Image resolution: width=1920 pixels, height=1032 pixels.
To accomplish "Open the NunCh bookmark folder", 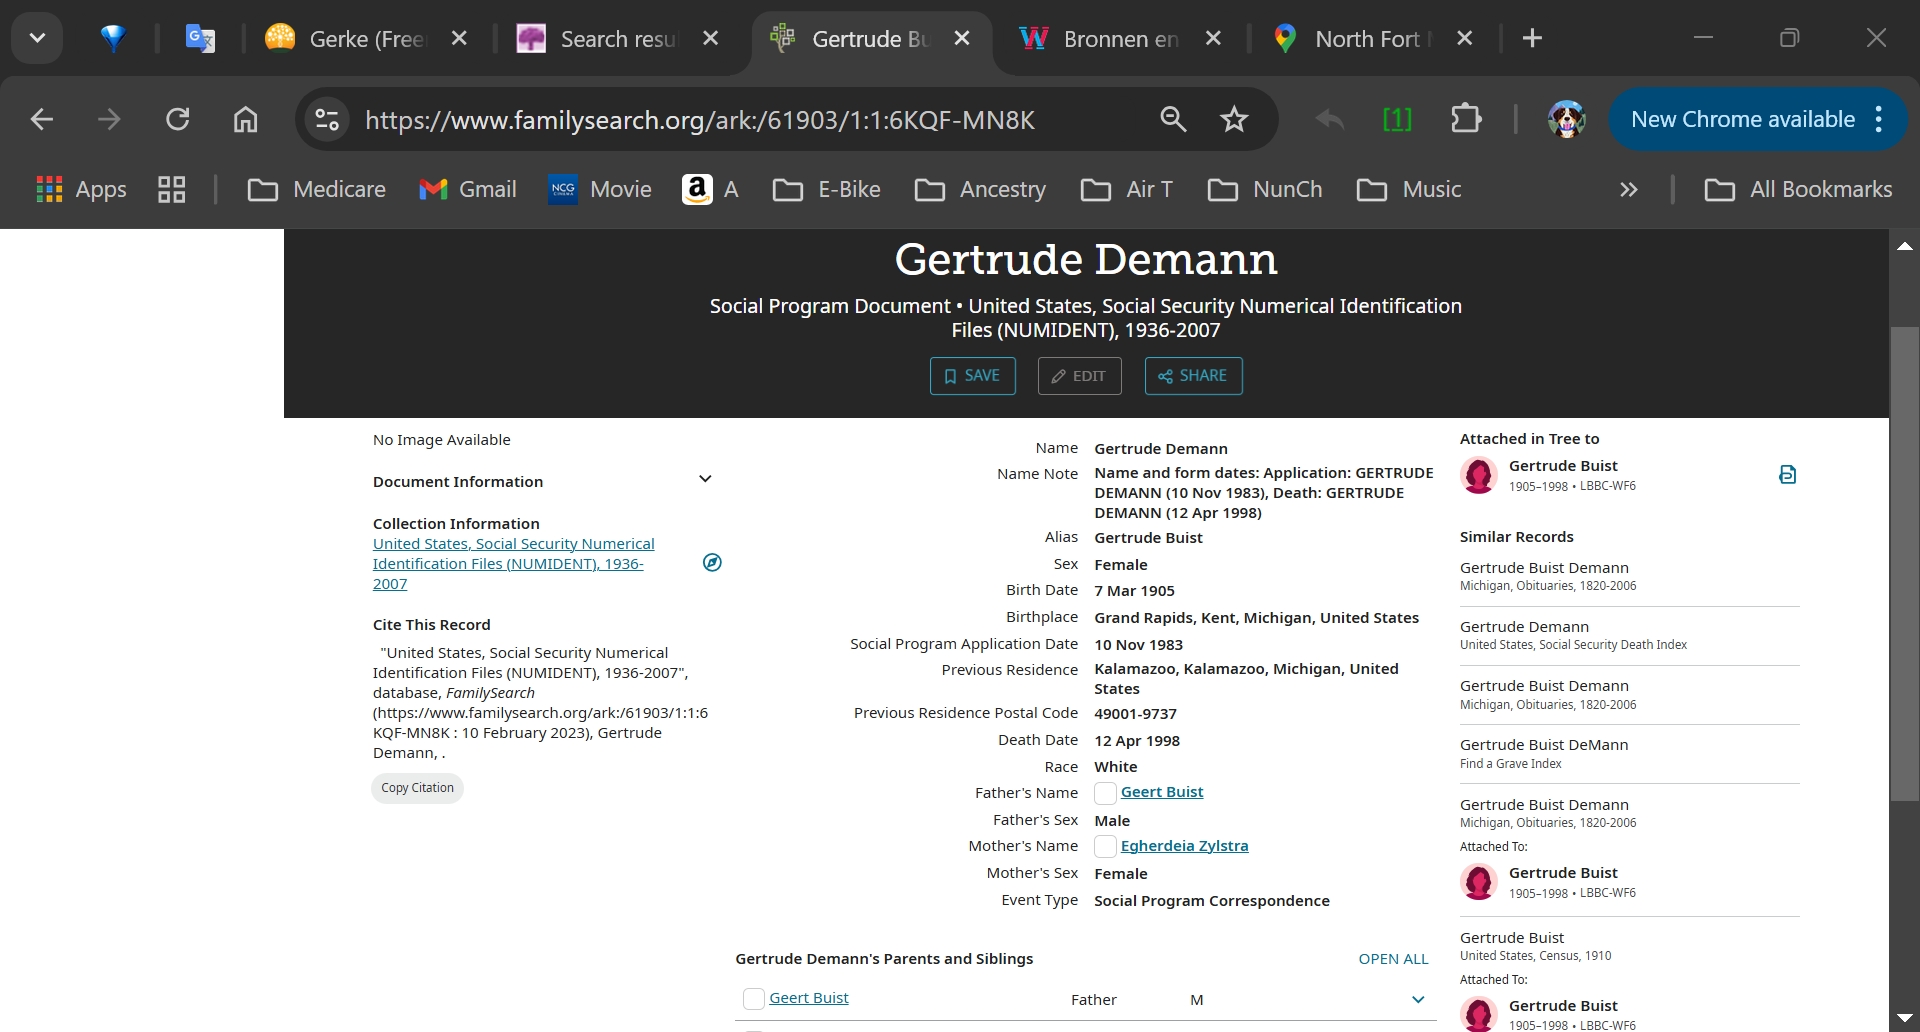I will (x=1265, y=189).
